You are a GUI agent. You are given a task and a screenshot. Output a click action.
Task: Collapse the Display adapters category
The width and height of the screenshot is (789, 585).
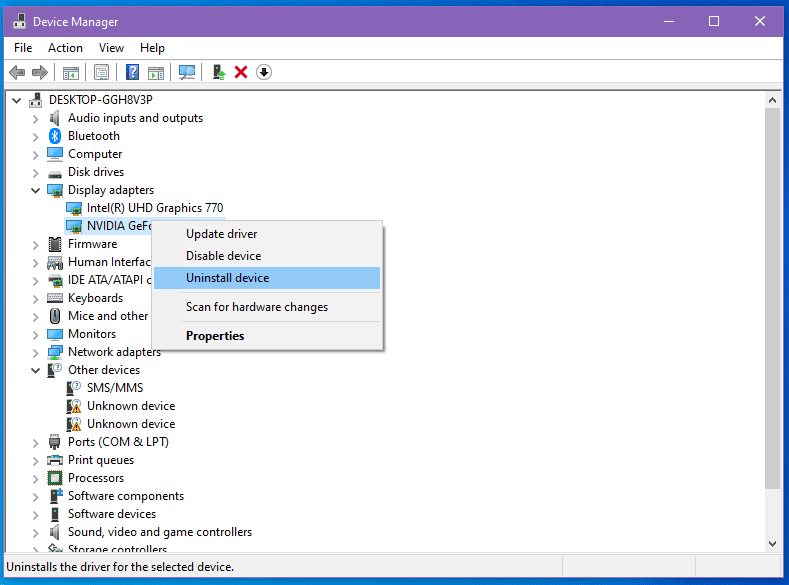tap(35, 190)
